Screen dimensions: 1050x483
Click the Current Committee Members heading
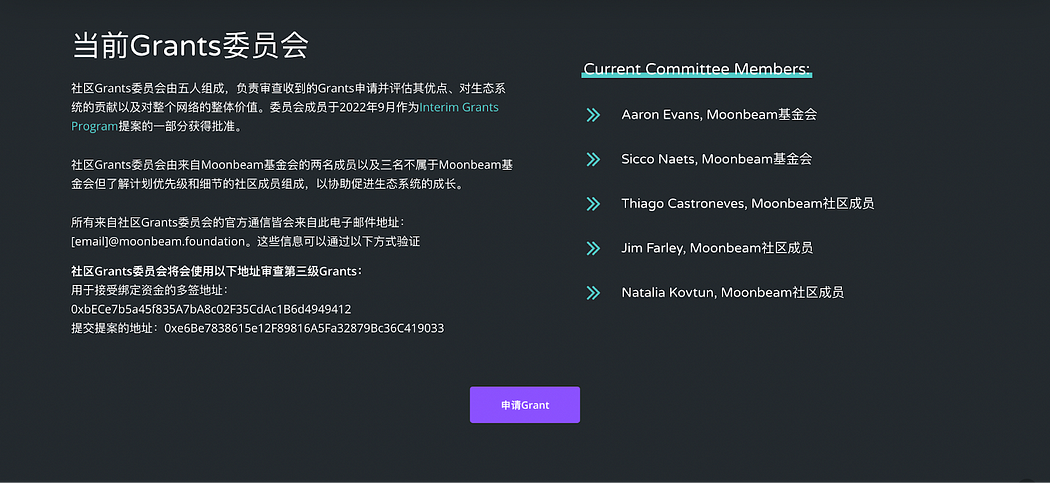(x=697, y=69)
